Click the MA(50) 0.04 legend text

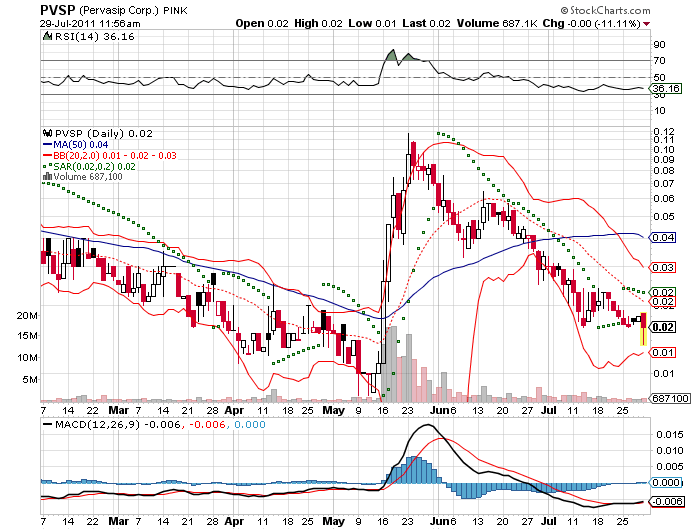[81, 145]
